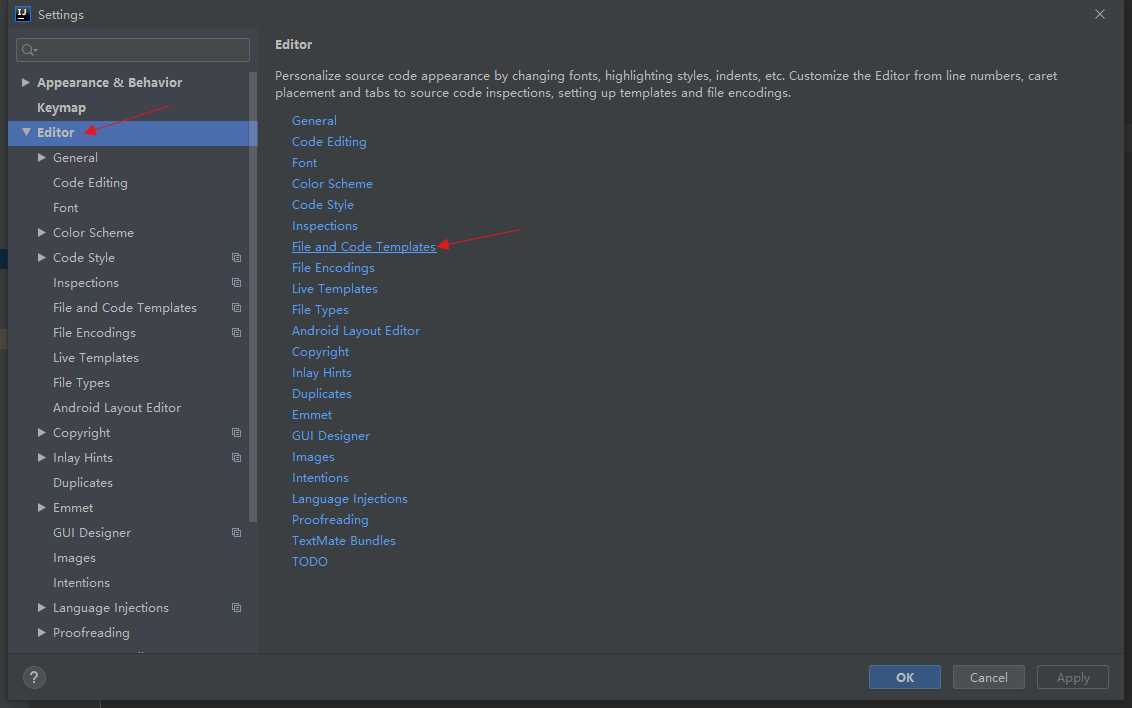Click the search magnifier icon
Viewport: 1132px width, 708px height.
point(28,50)
